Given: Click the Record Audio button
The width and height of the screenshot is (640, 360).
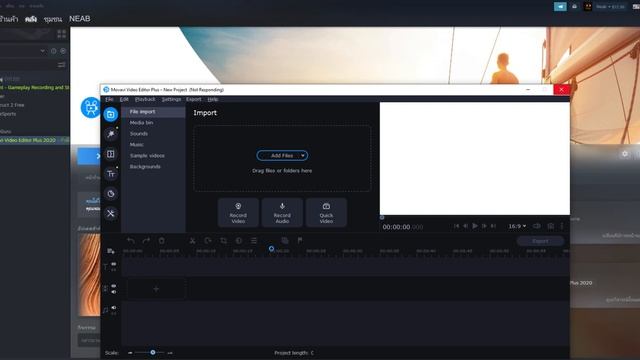Looking at the screenshot, I should (x=282, y=212).
